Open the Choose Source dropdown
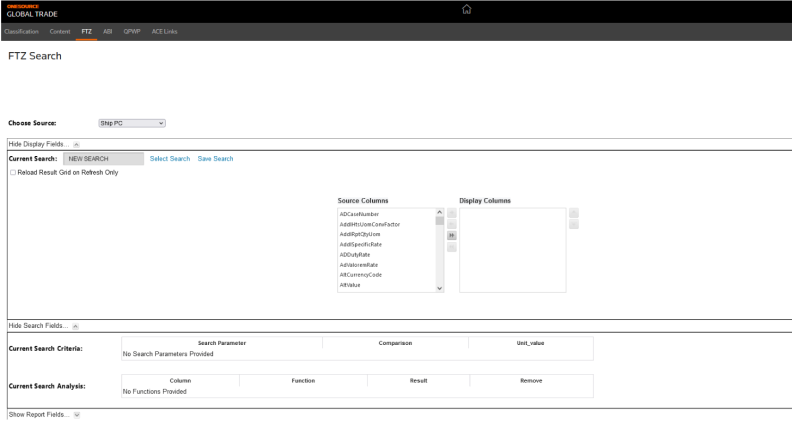Screen dimensions: 792x446 click(x=131, y=123)
